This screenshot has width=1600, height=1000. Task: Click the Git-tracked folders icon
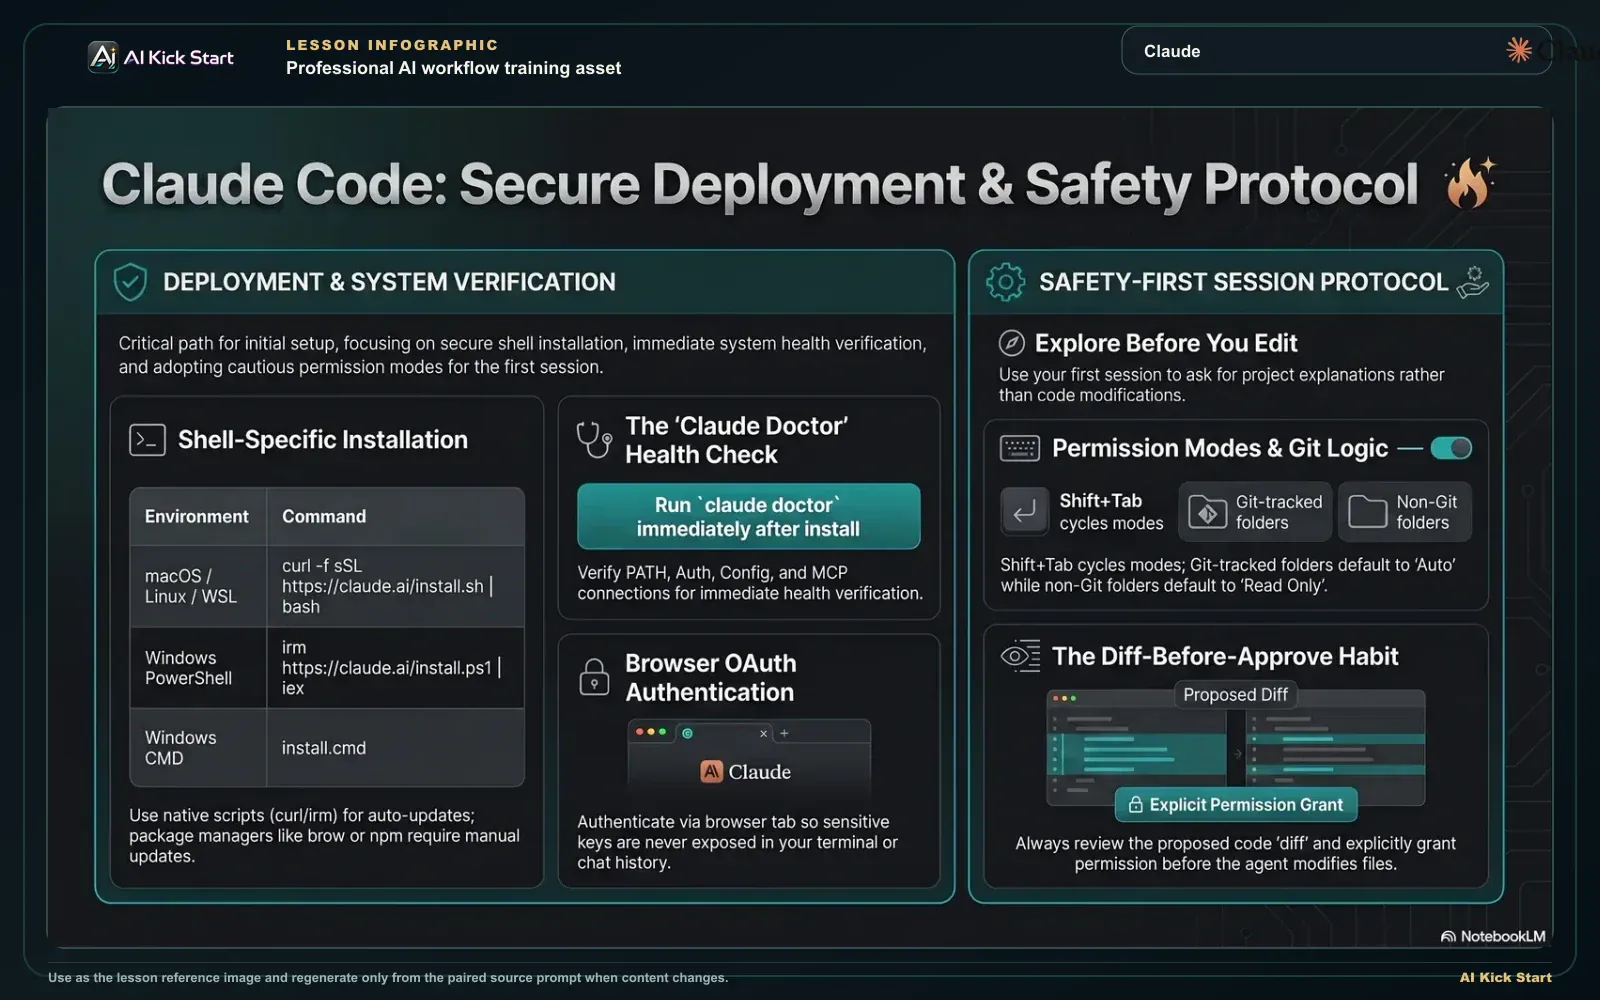tap(1207, 513)
